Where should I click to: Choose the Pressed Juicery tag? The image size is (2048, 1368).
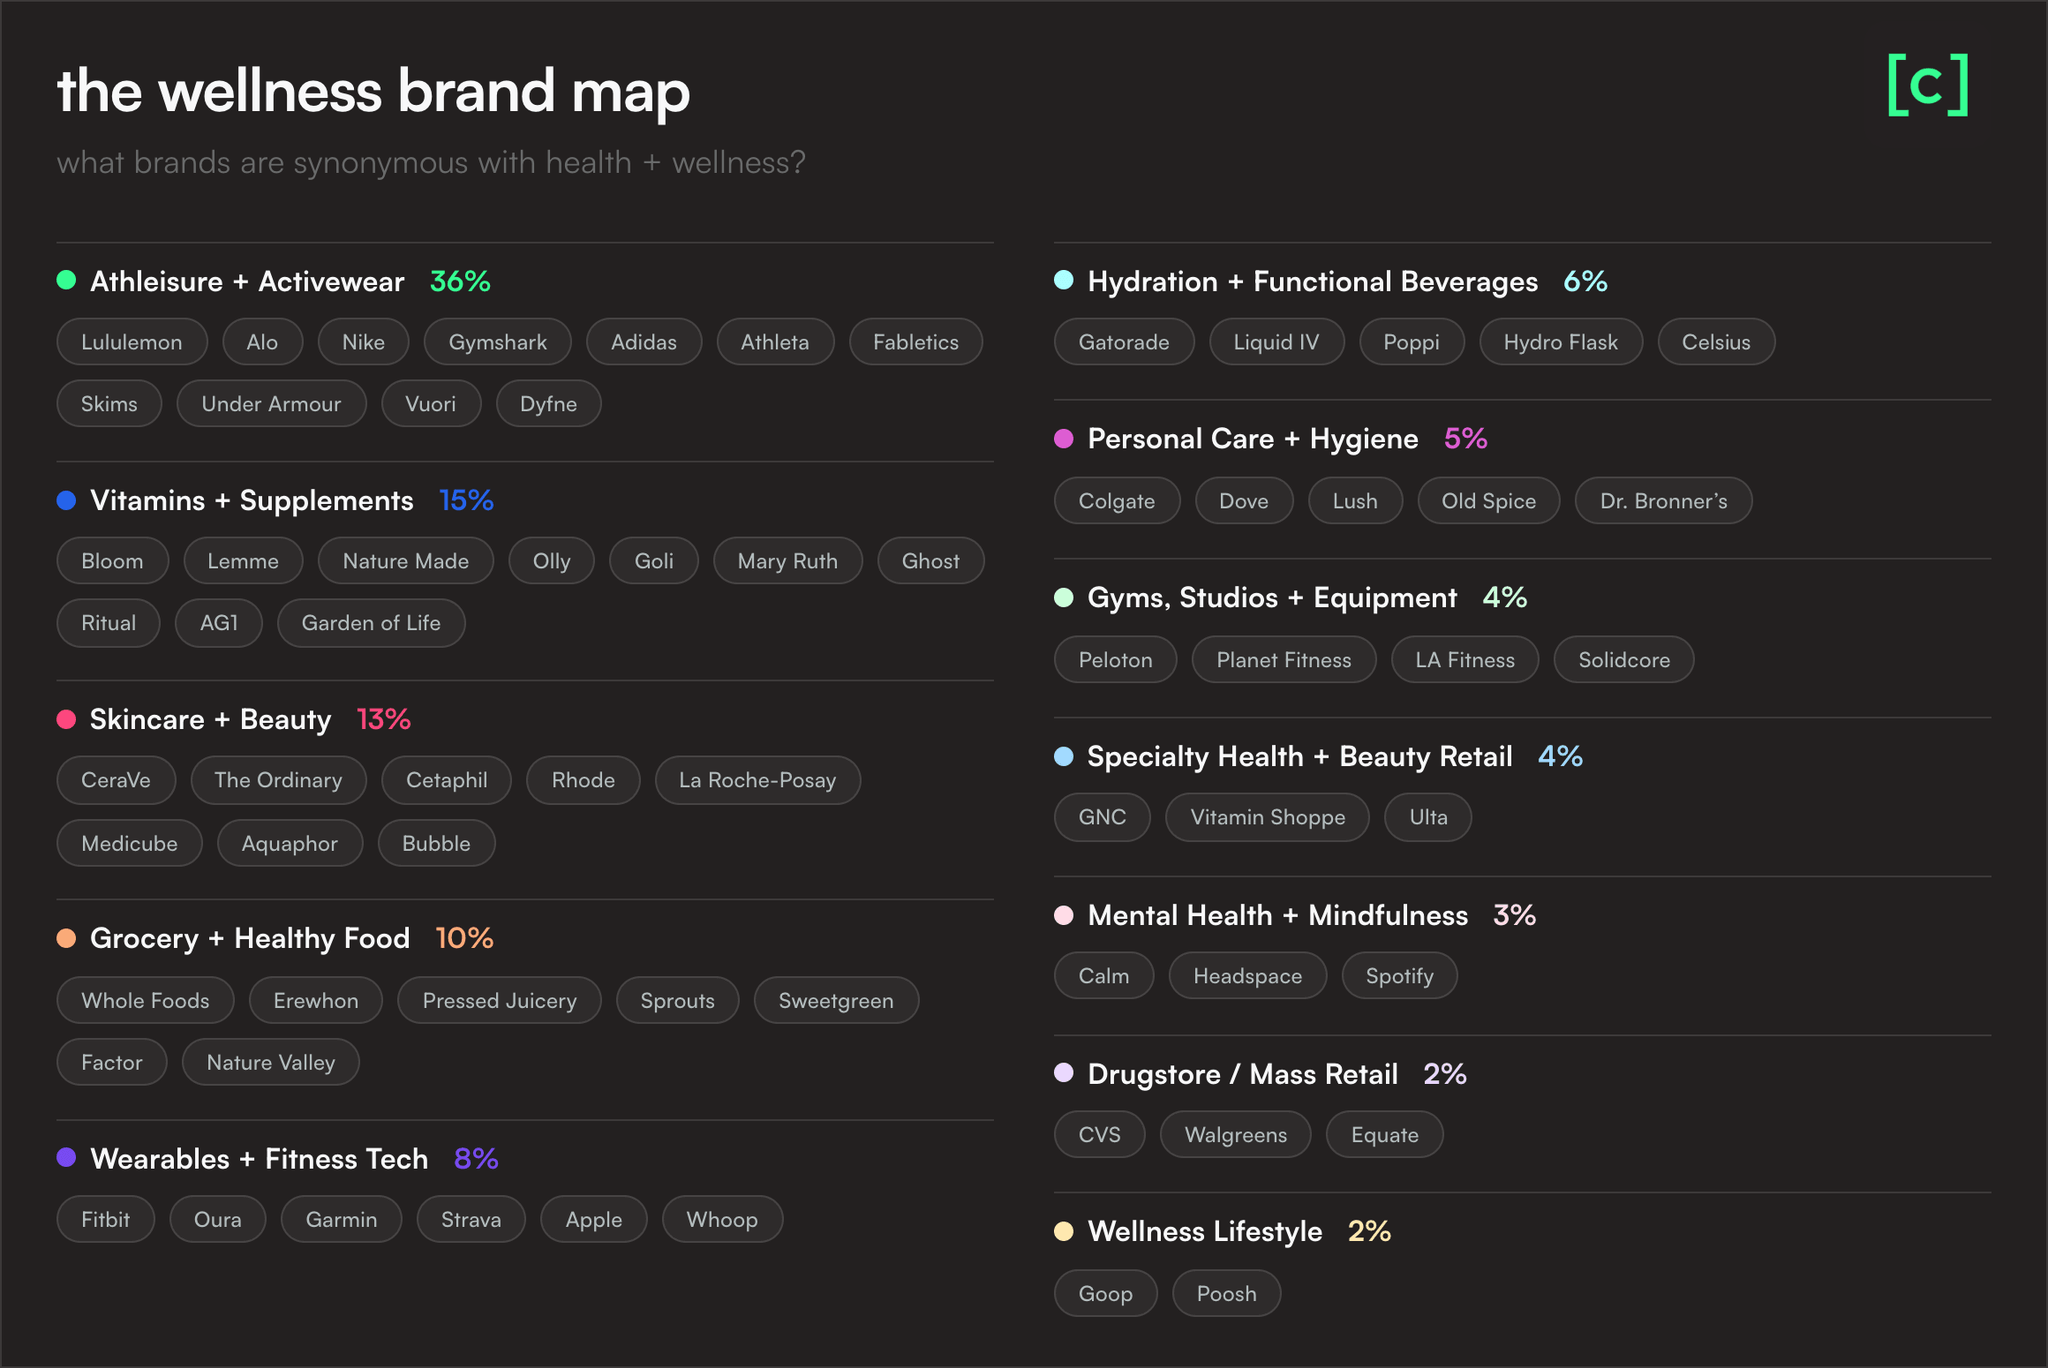(x=499, y=1000)
